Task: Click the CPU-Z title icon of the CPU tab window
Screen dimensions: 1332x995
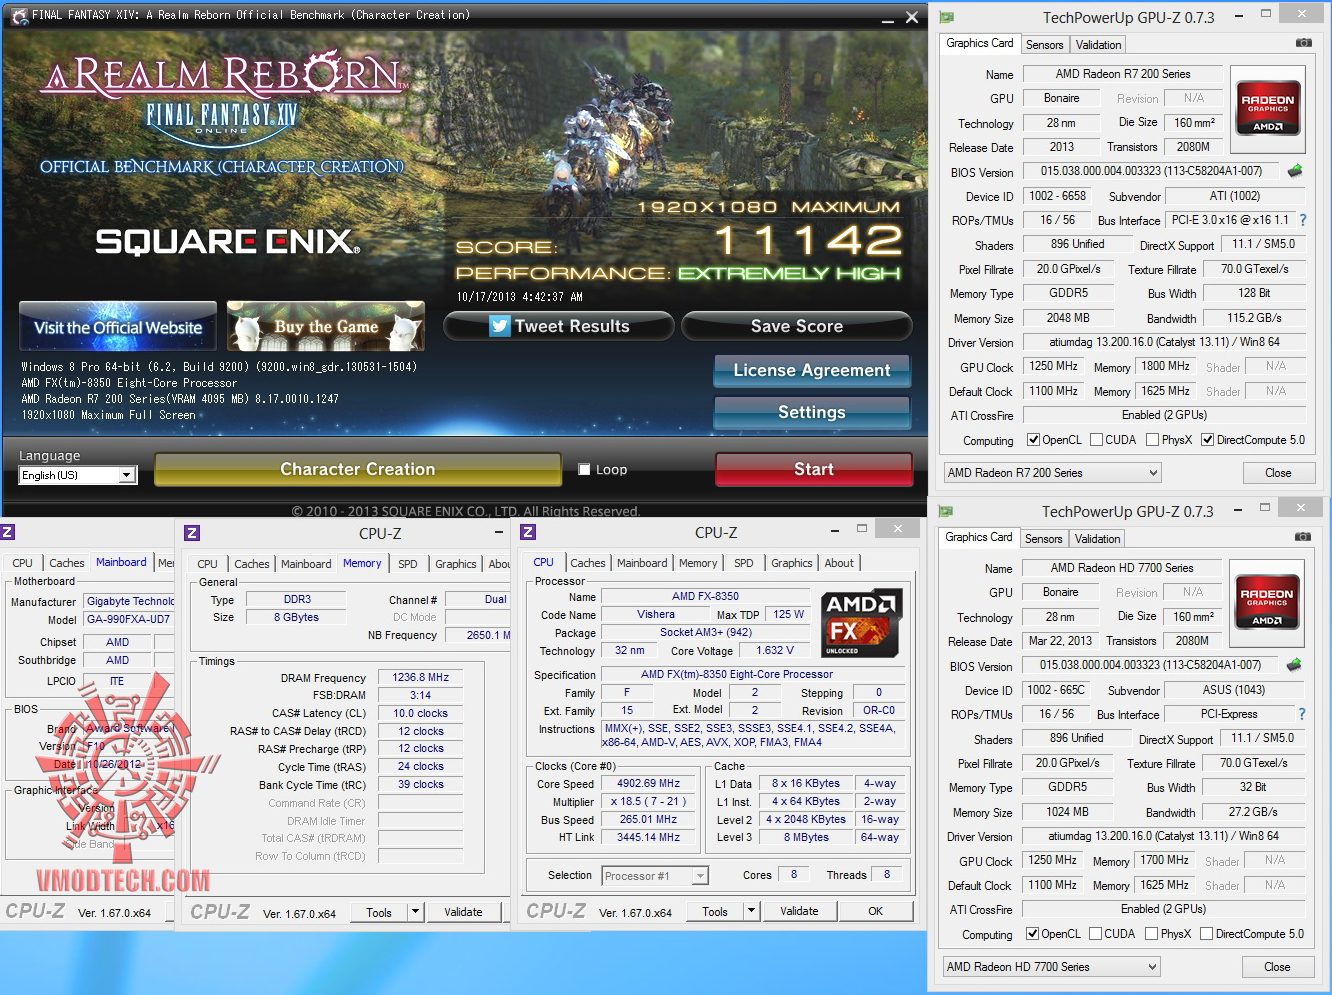Action: click(x=528, y=532)
